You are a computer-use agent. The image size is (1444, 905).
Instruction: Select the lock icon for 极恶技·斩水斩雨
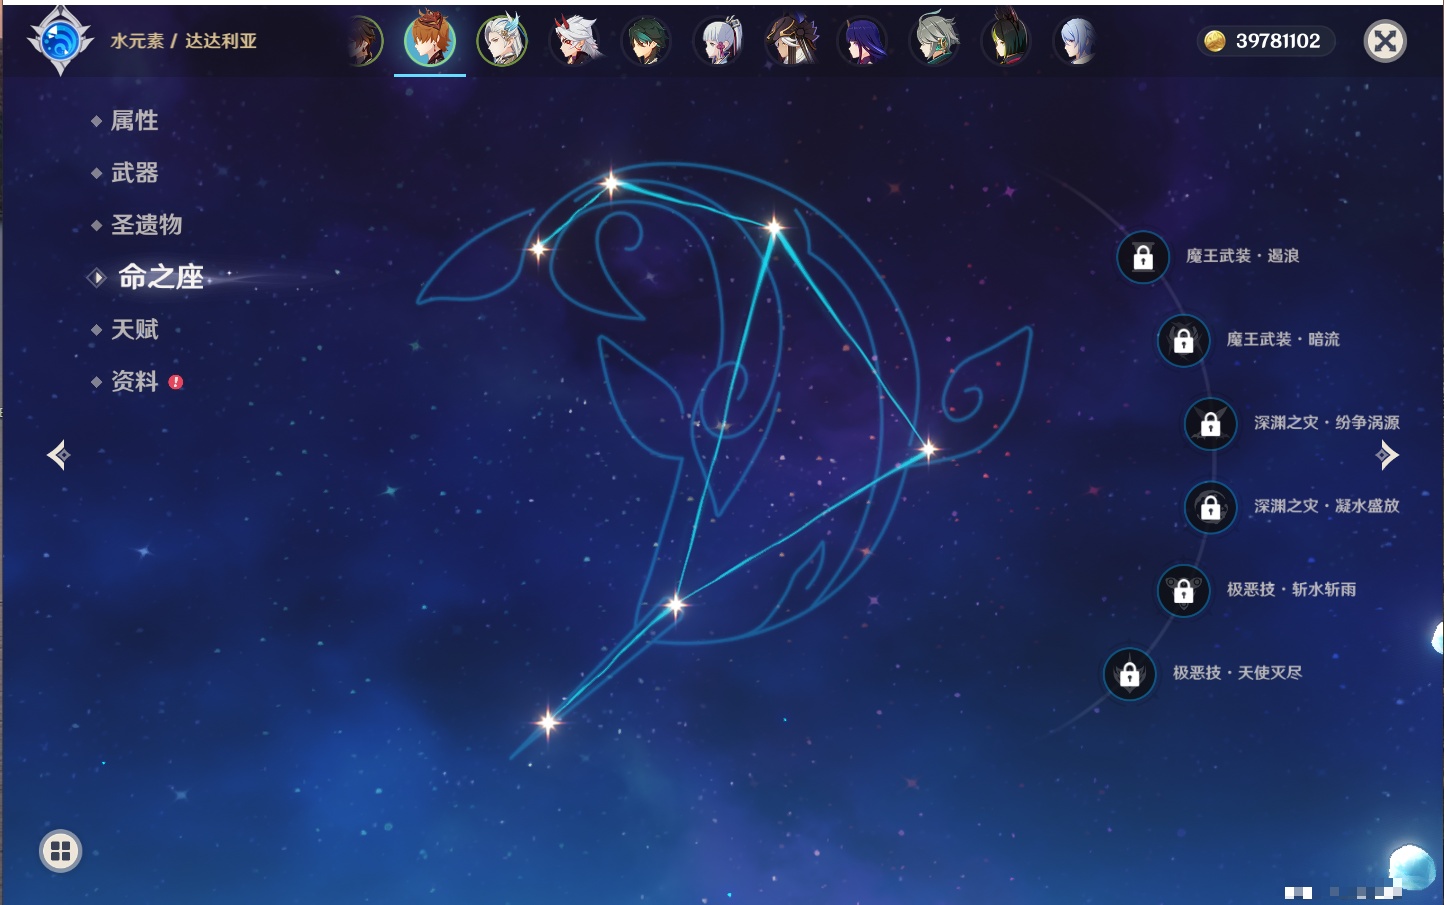pyautogui.click(x=1183, y=590)
